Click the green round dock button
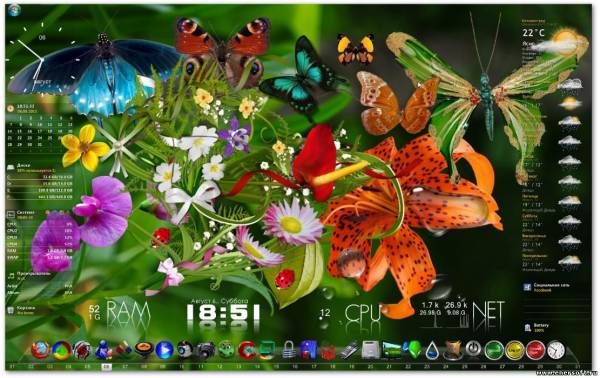The width and height of the screenshot is (600, 378). (x=494, y=350)
